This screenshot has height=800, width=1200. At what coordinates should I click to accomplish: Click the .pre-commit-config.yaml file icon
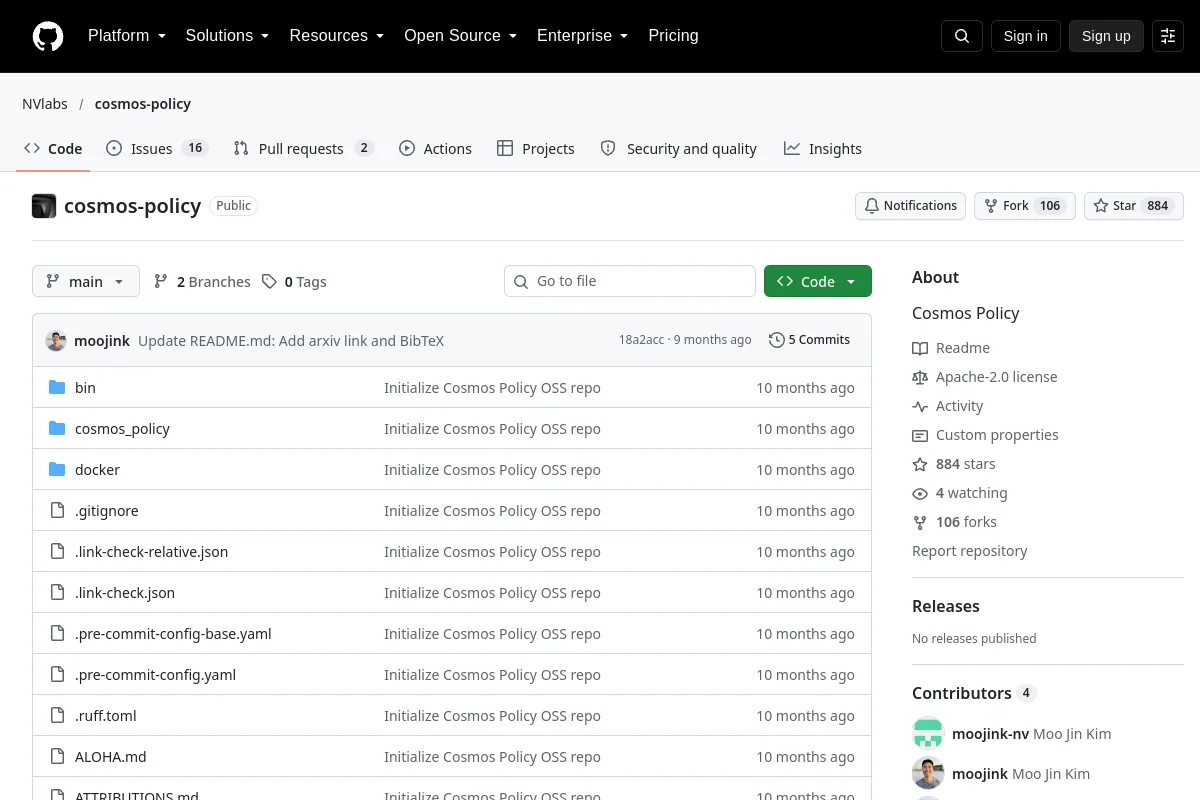coord(57,675)
